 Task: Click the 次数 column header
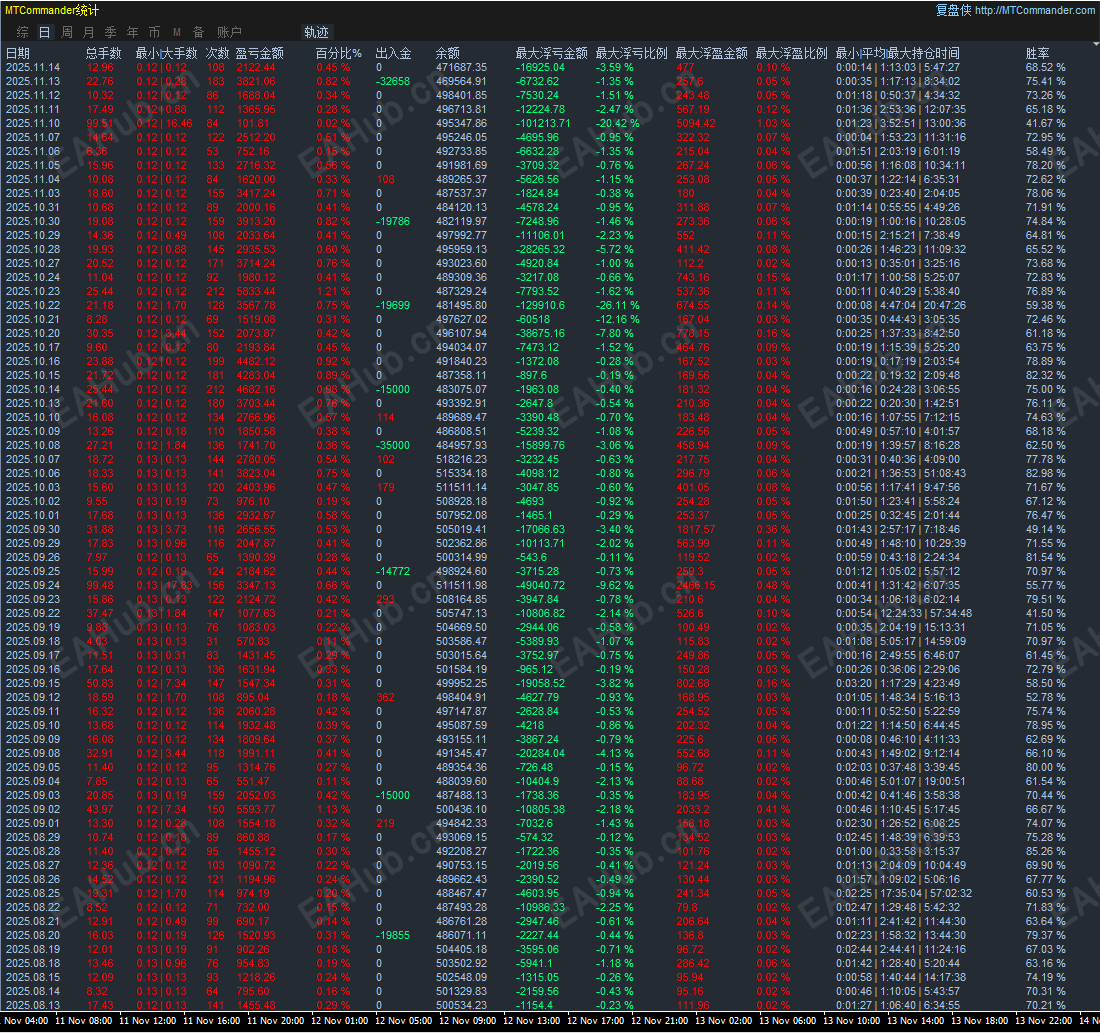(x=217, y=53)
